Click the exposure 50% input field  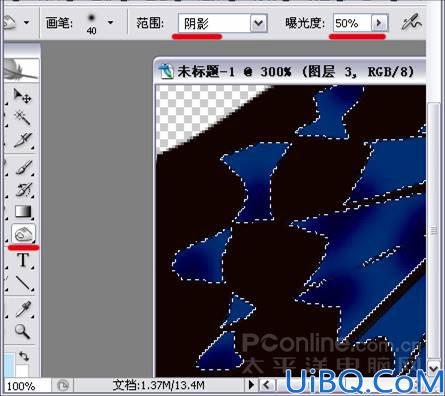(352, 23)
